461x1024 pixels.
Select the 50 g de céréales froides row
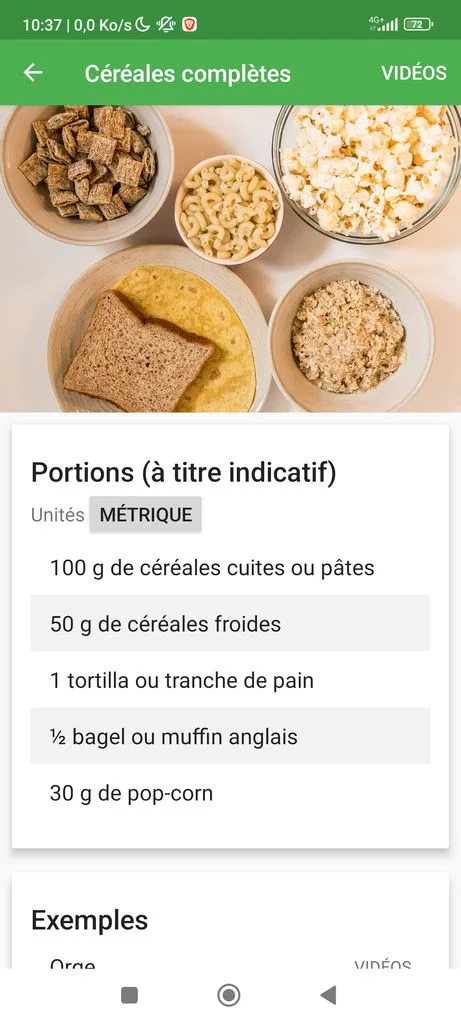(x=230, y=624)
